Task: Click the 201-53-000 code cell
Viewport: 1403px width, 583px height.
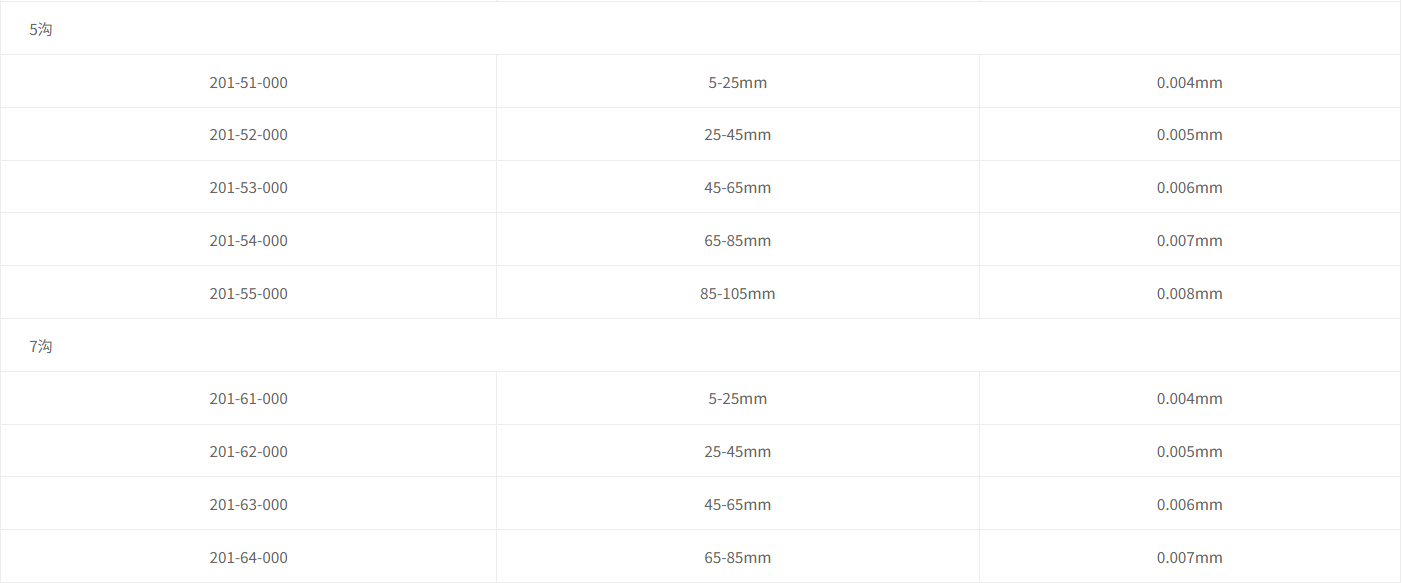Action: 248,188
